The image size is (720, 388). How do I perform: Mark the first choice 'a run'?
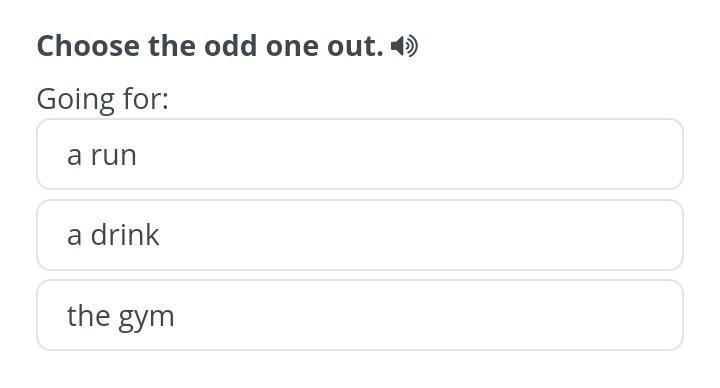coord(360,154)
